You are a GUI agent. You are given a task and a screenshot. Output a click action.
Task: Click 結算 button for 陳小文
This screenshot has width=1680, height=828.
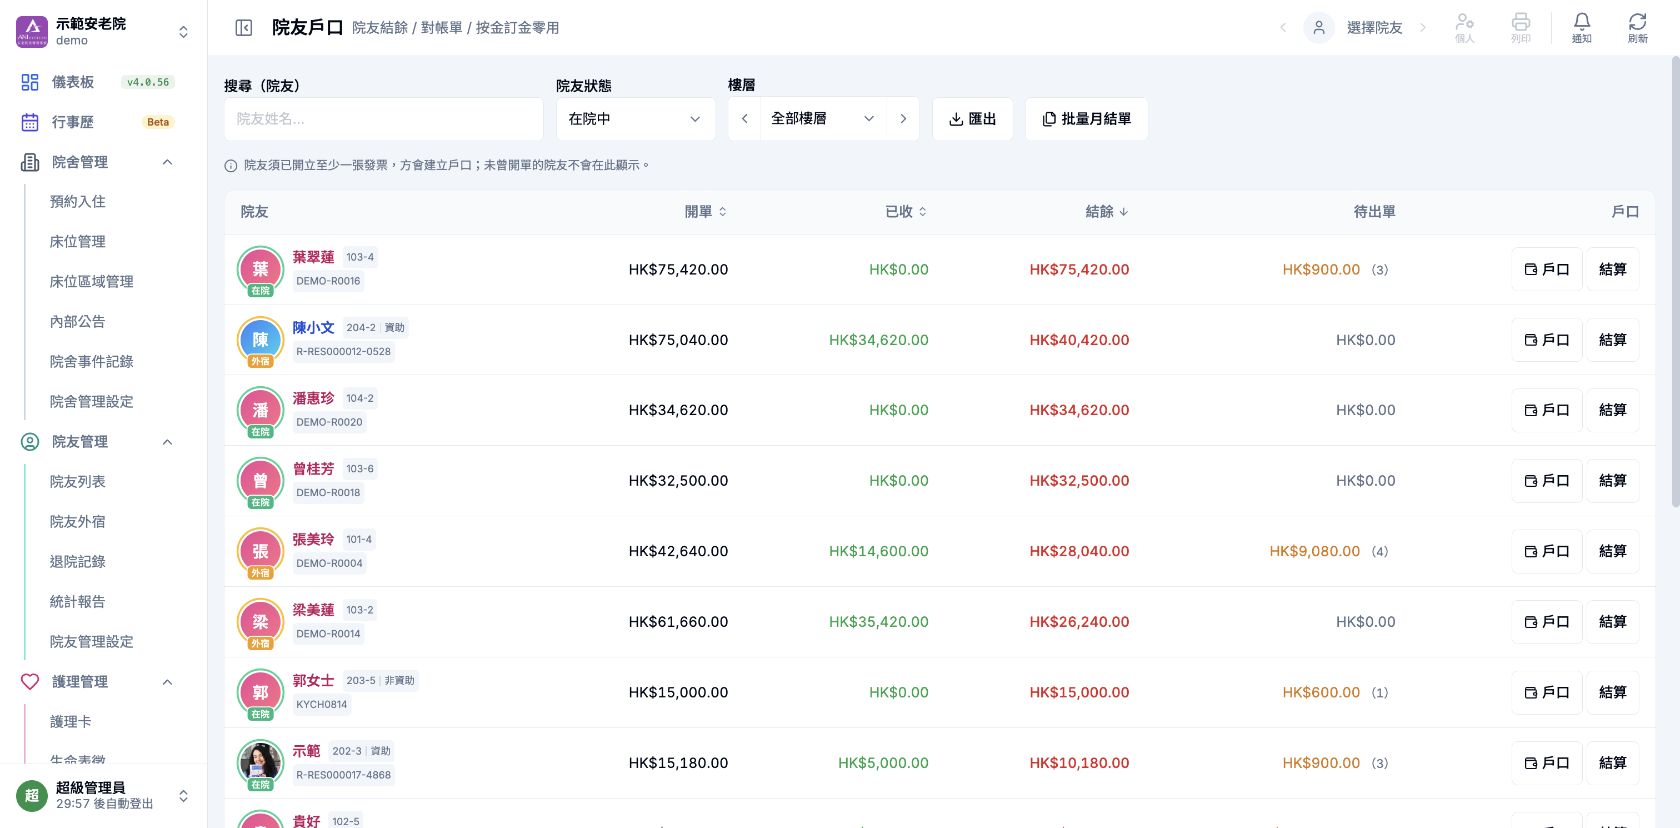tap(1613, 340)
